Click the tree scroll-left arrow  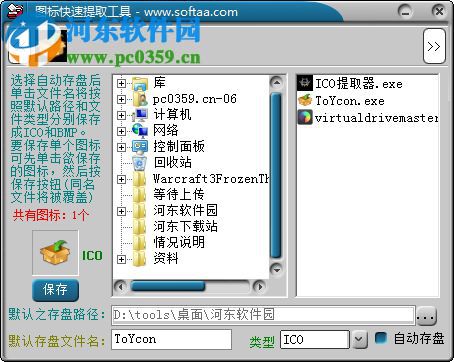click(x=121, y=286)
